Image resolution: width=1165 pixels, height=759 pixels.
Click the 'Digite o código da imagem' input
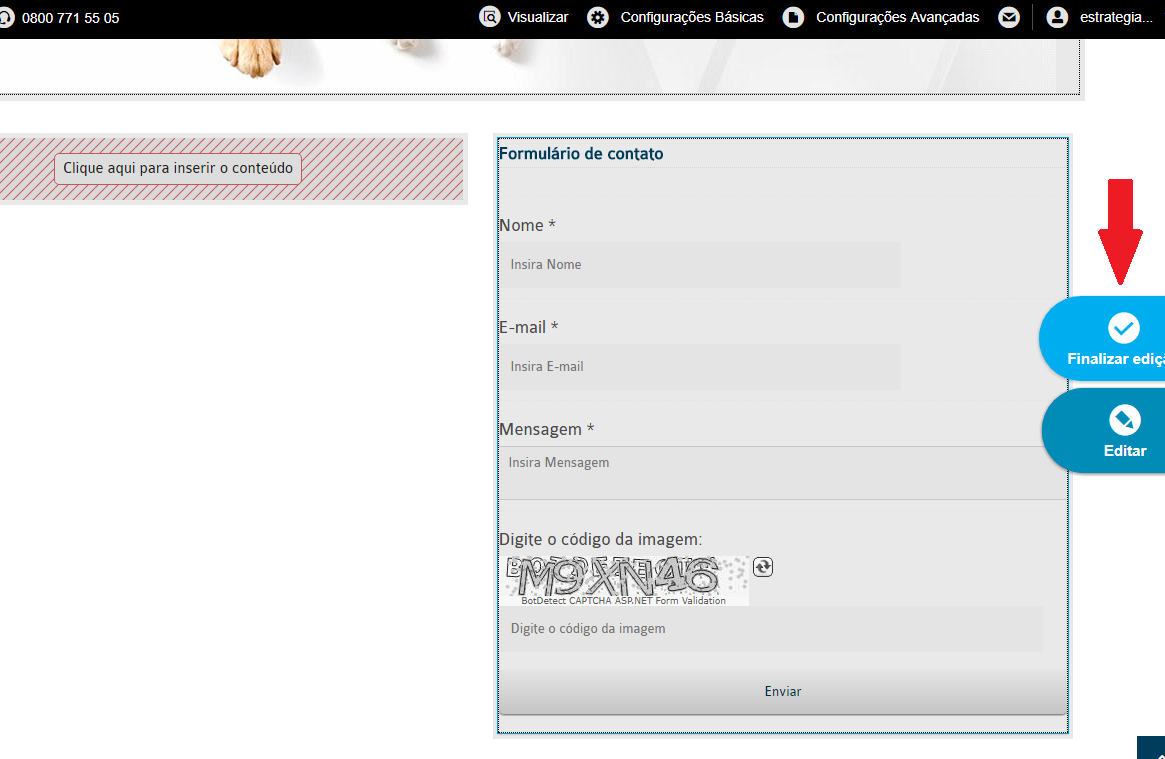(x=770, y=629)
